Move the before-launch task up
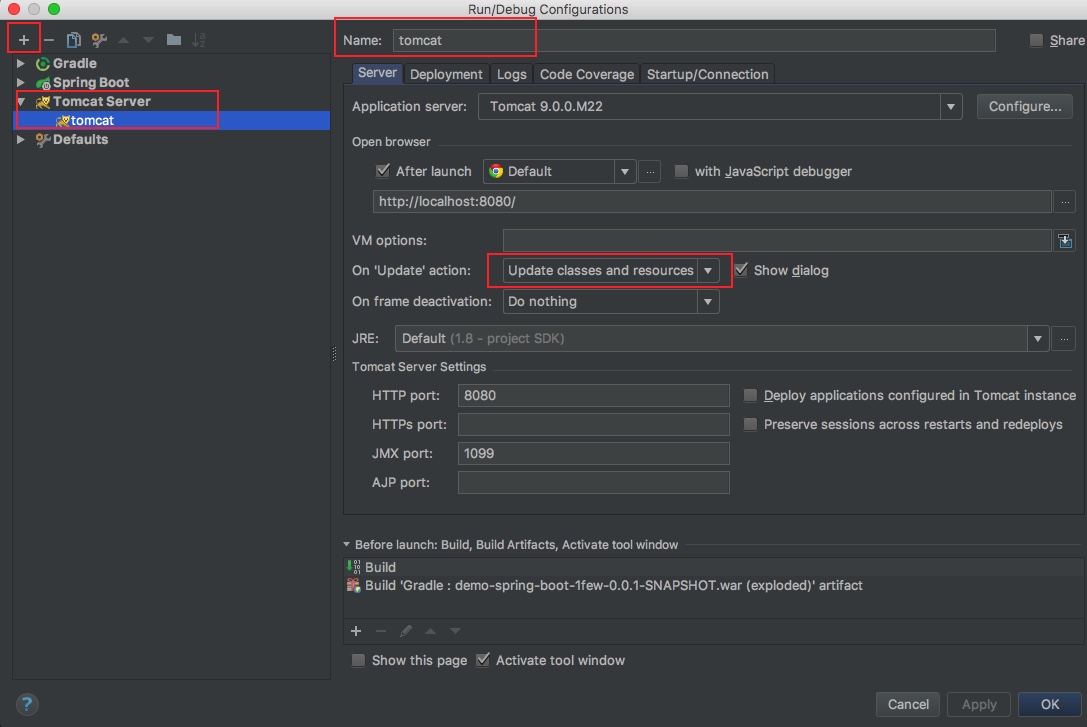Screen dimensions: 1087x727 (x=431, y=631)
